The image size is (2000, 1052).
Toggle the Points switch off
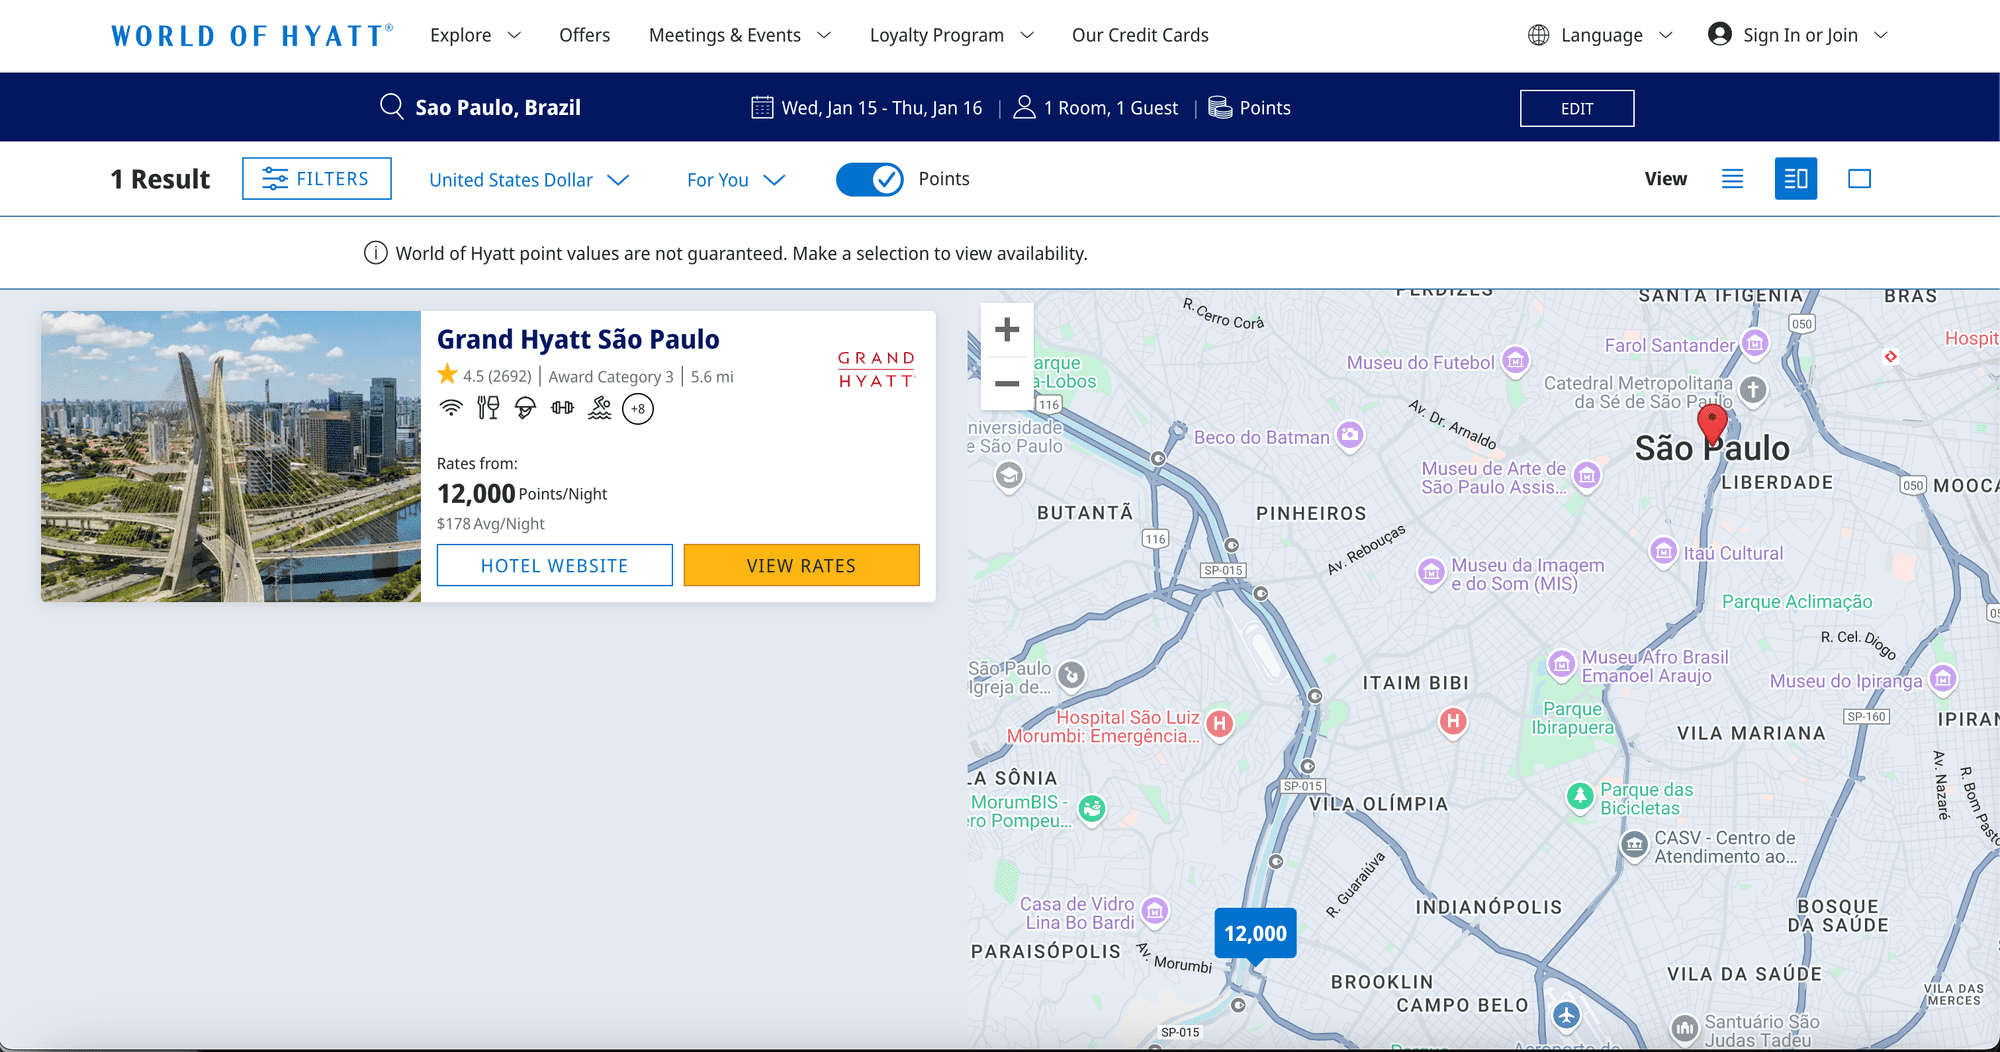click(x=869, y=179)
